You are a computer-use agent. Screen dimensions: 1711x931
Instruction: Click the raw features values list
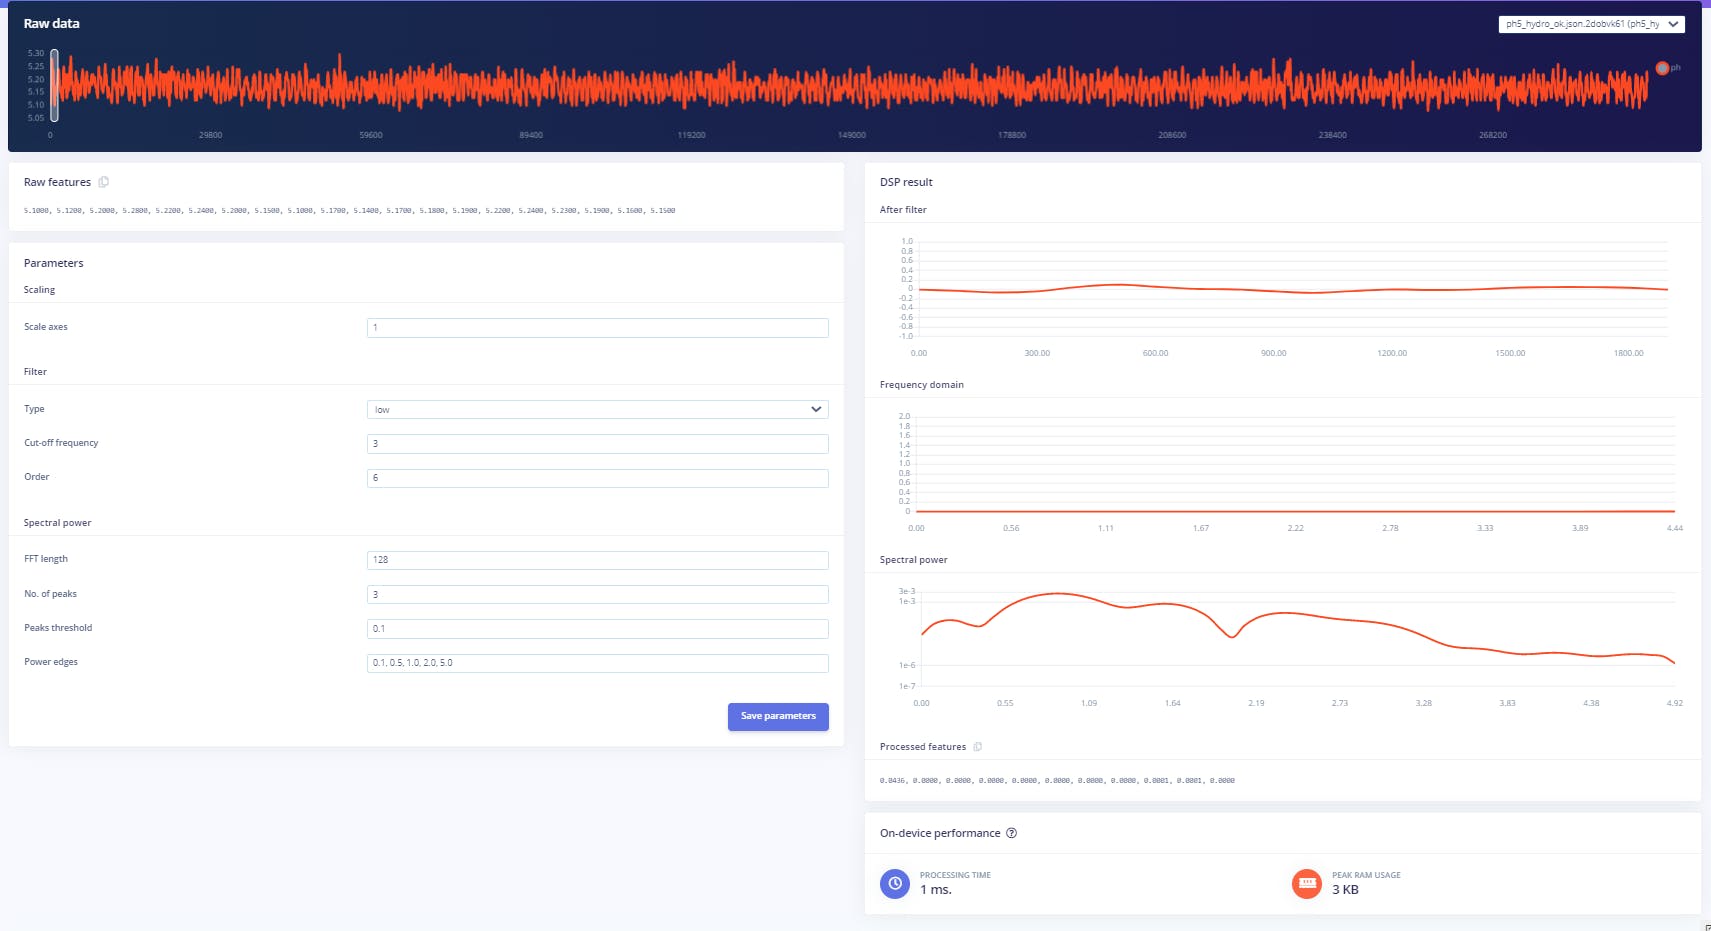tap(349, 211)
